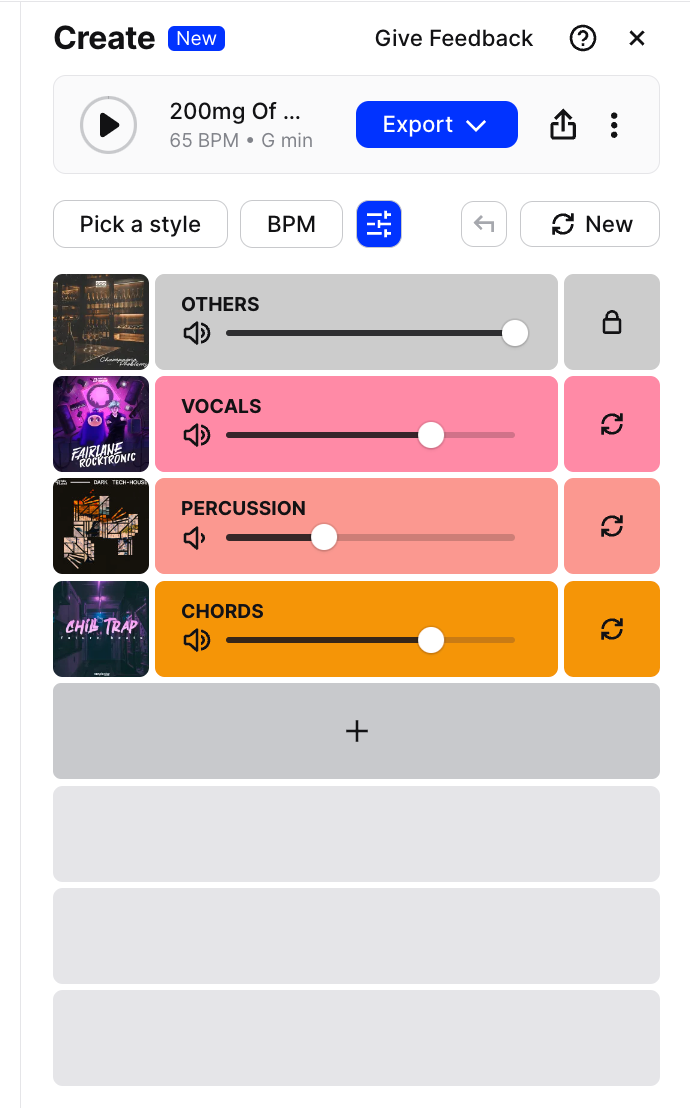Click the CHILL TRAP artwork thumbnail
The image size is (690, 1108).
[100, 628]
